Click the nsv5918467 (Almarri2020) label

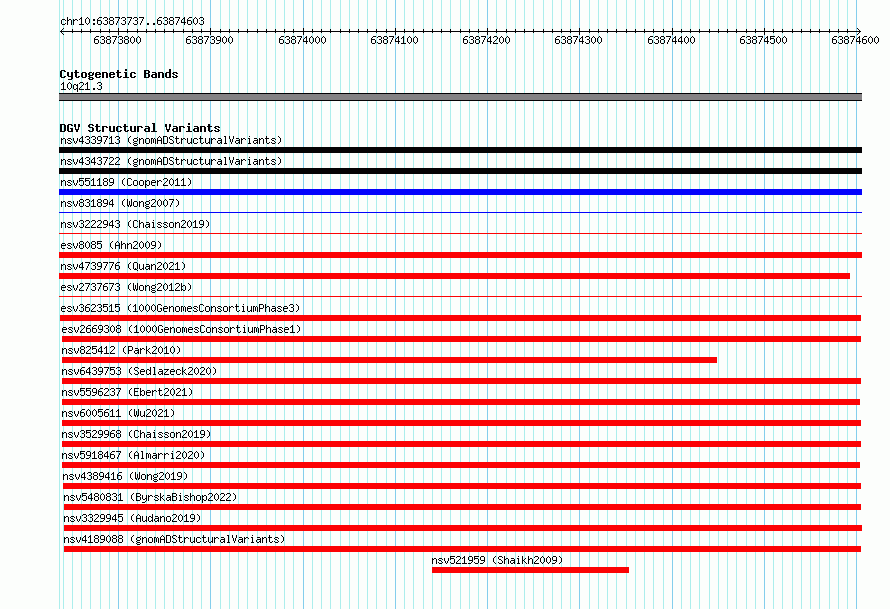tap(133, 455)
